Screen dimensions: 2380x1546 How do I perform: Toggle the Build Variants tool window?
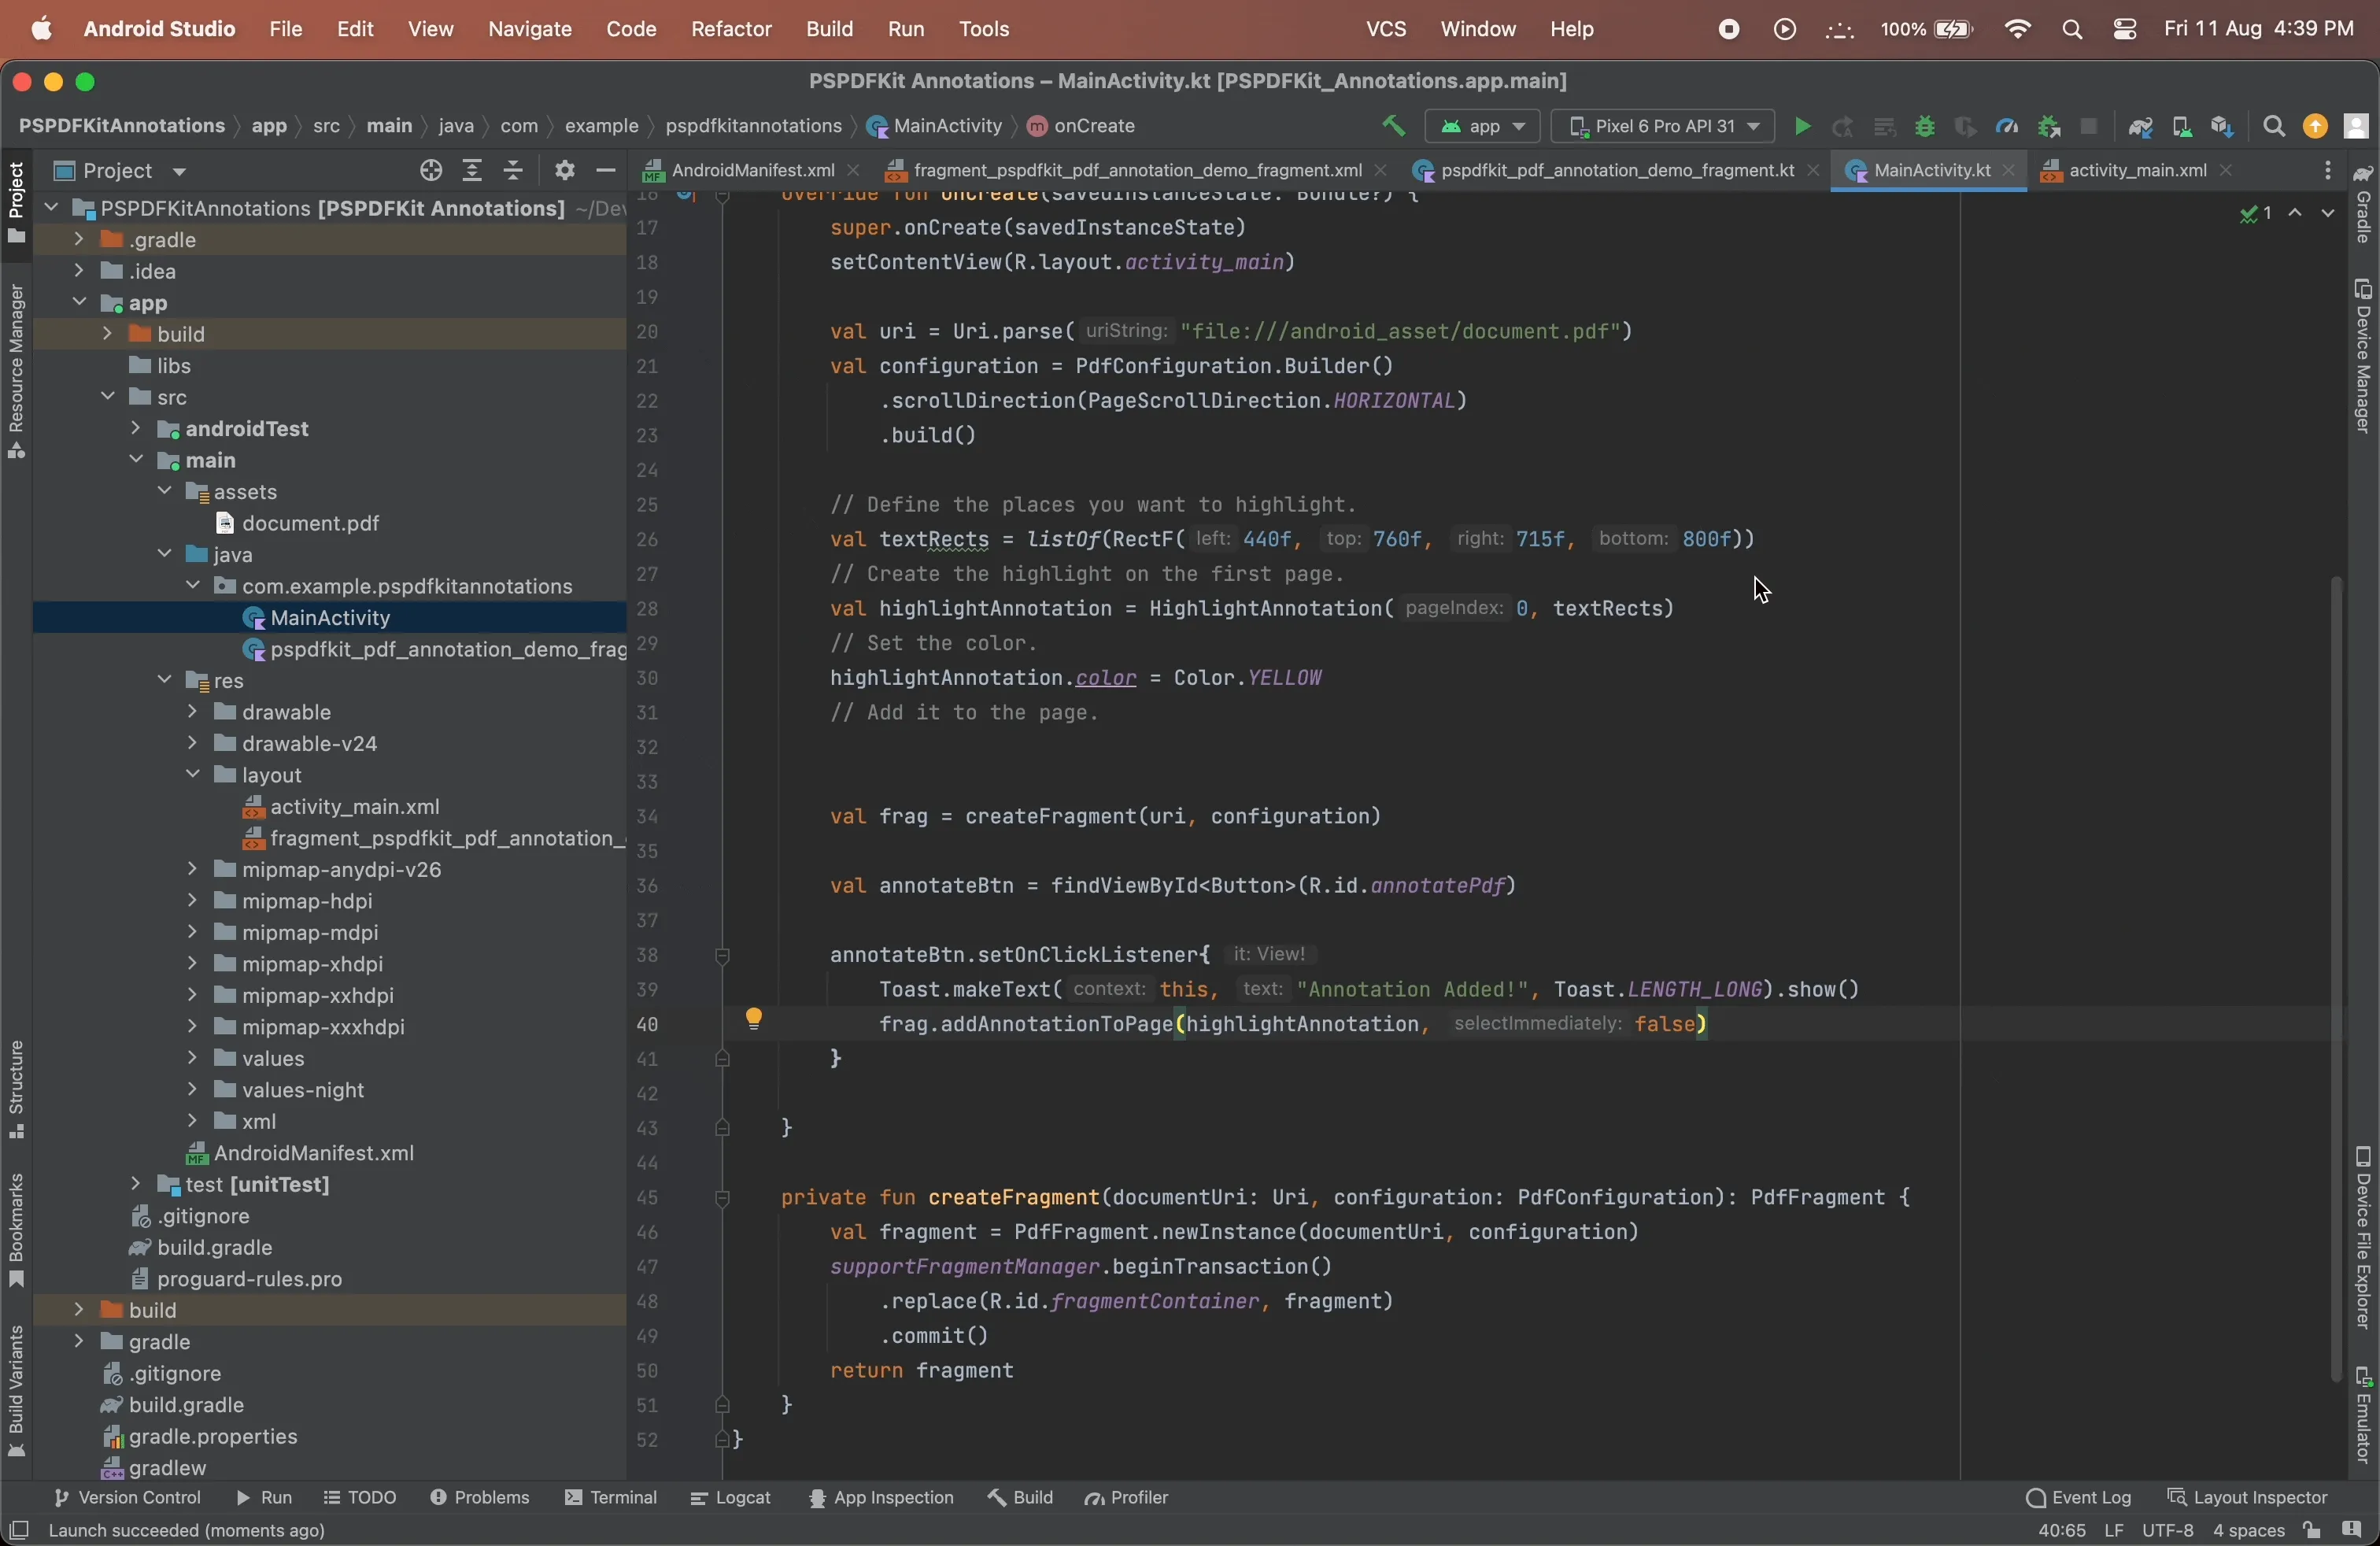click(x=16, y=1390)
